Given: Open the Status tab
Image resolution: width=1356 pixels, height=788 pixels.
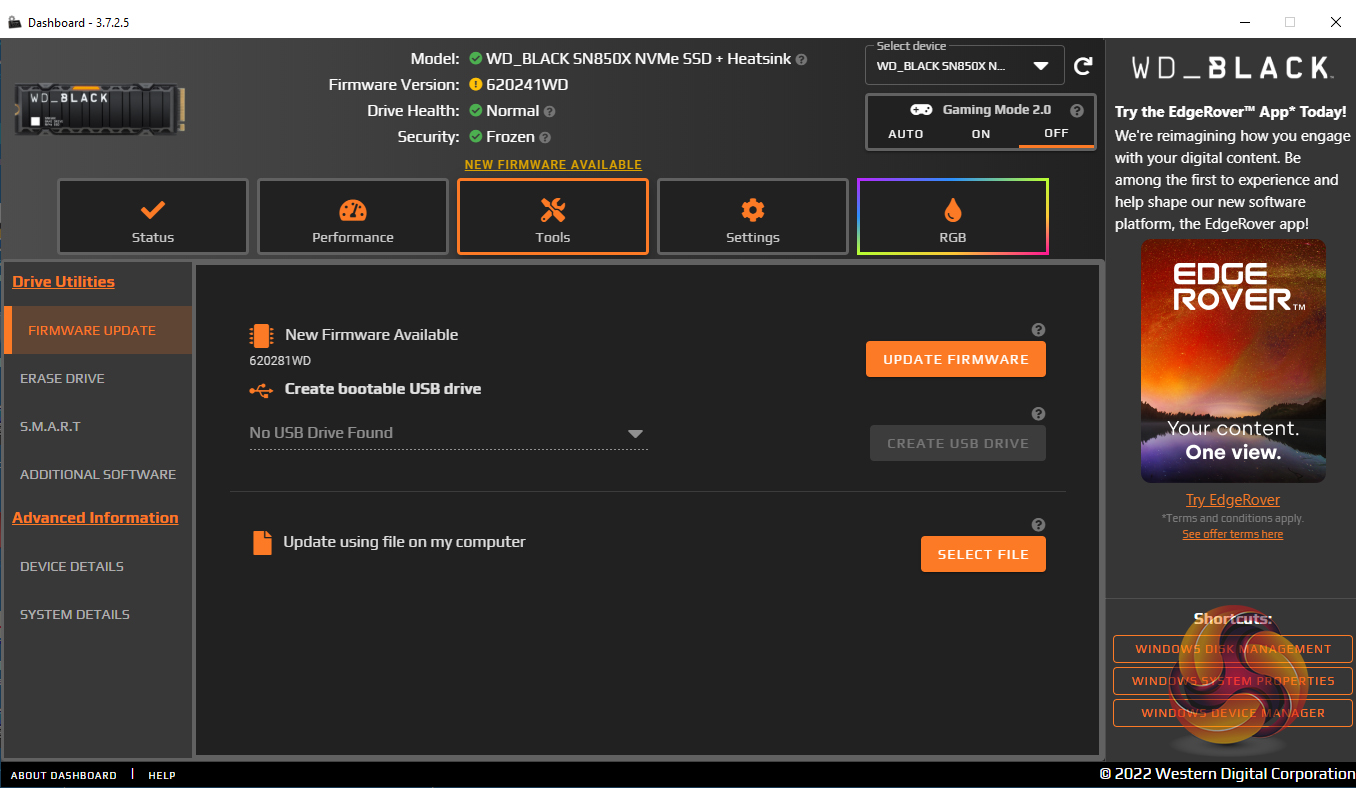Looking at the screenshot, I should coord(153,216).
